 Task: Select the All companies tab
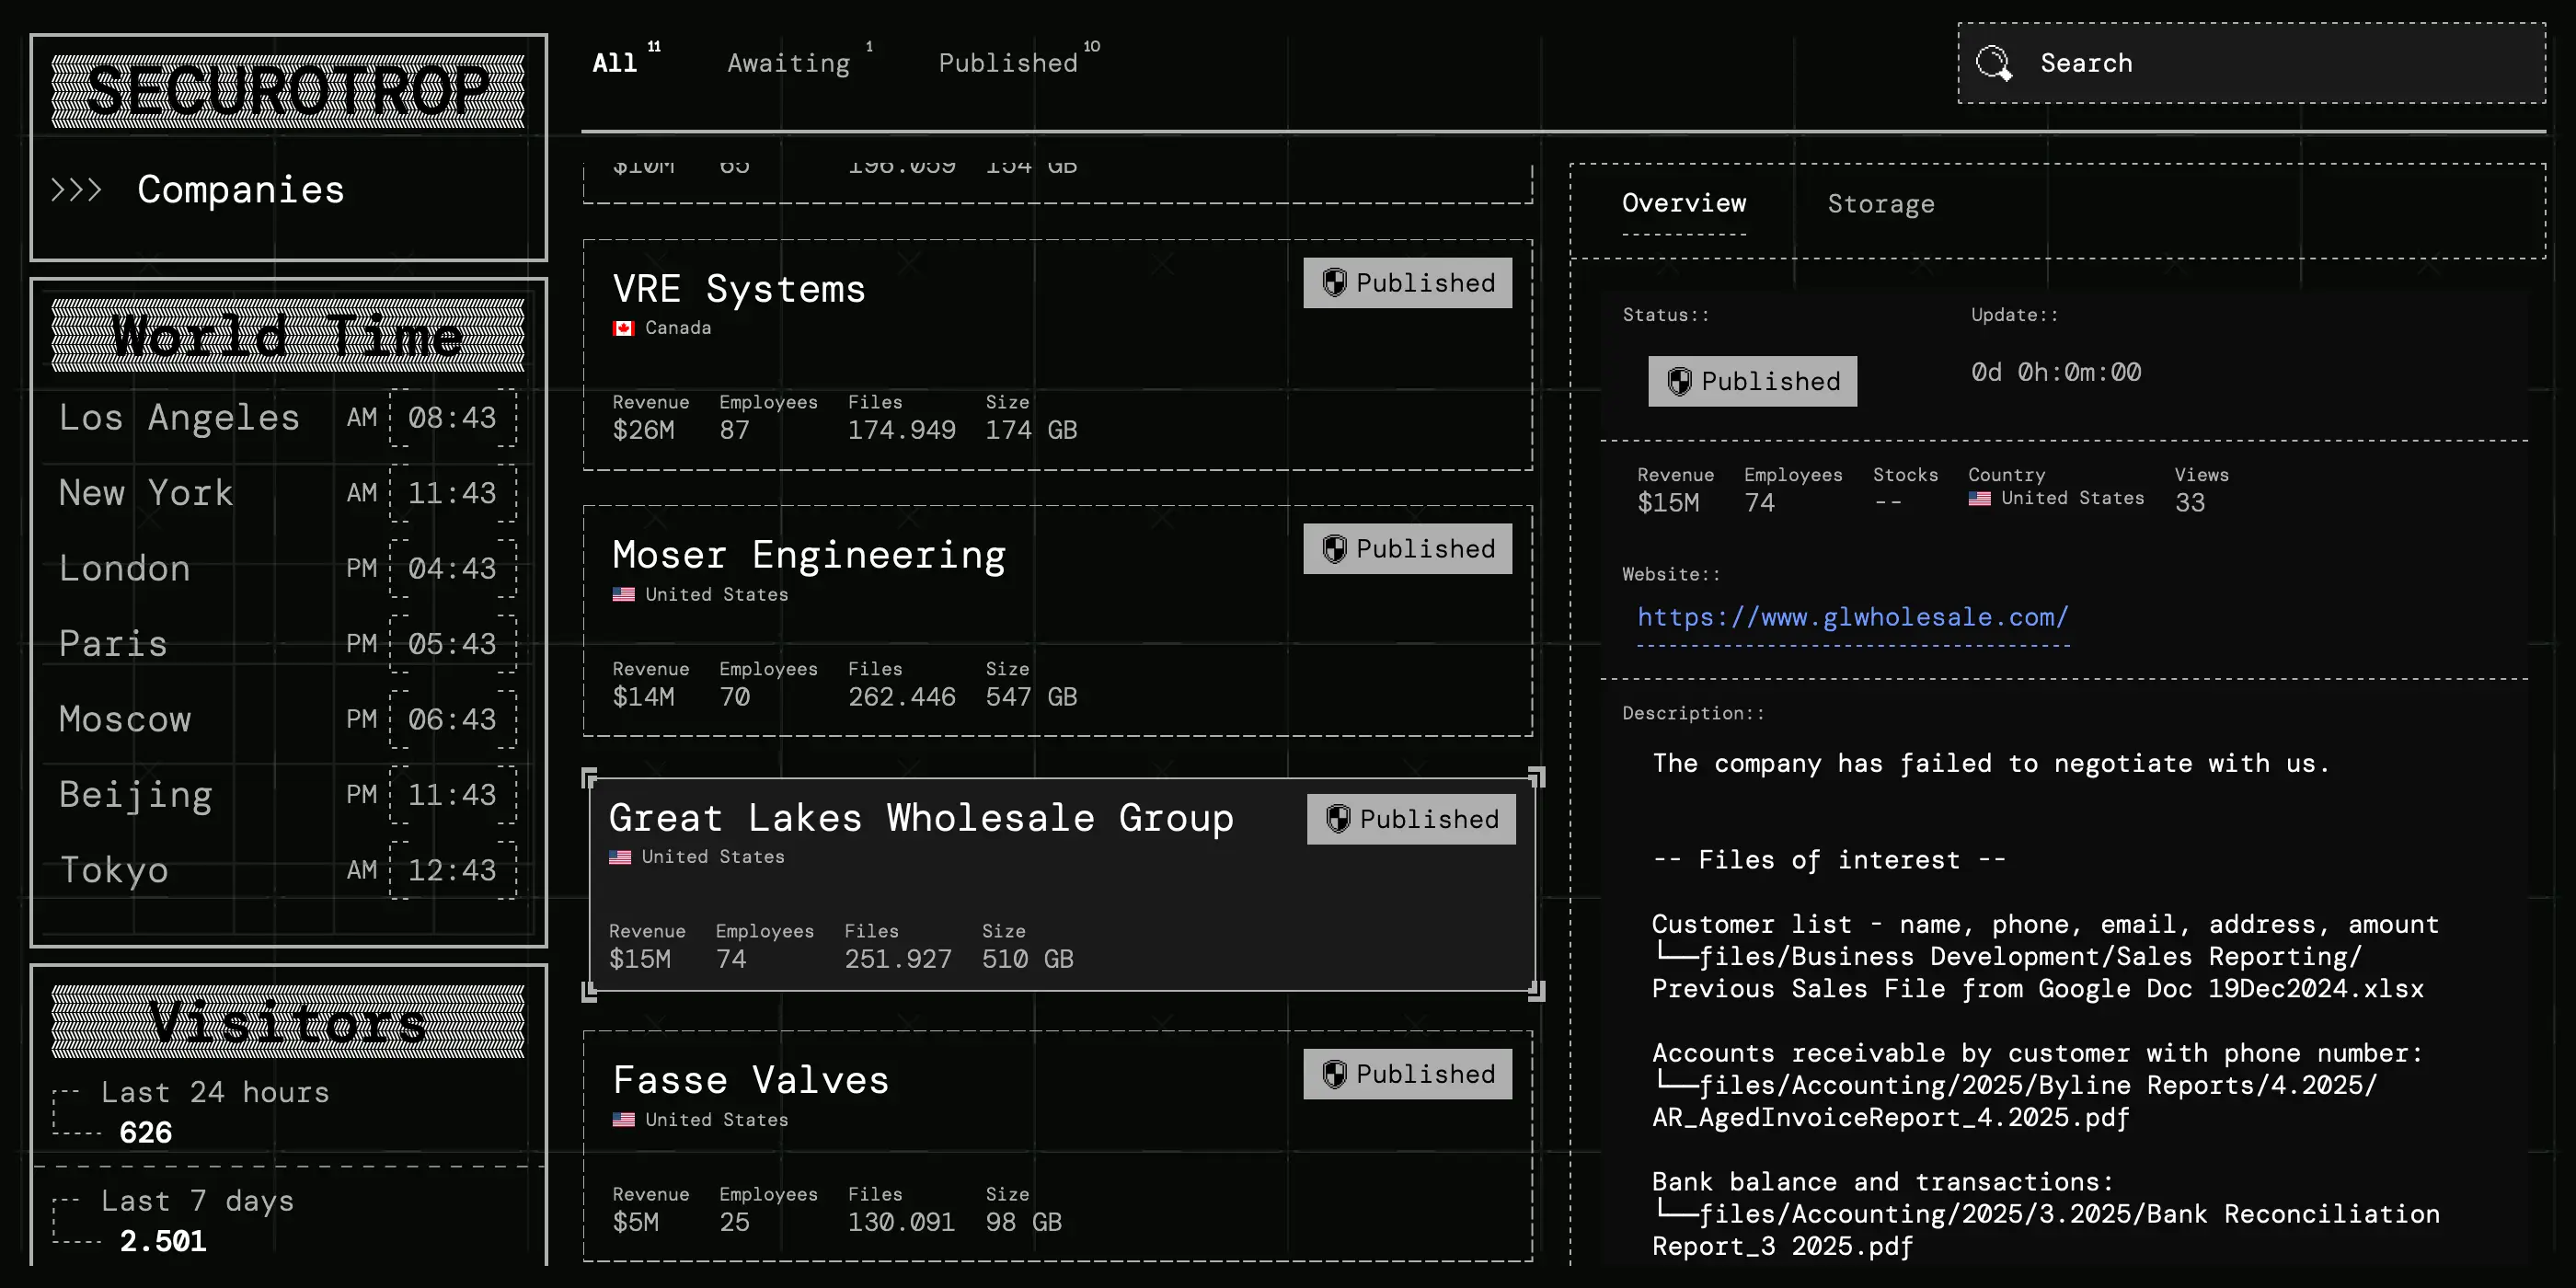pyautogui.click(x=614, y=63)
